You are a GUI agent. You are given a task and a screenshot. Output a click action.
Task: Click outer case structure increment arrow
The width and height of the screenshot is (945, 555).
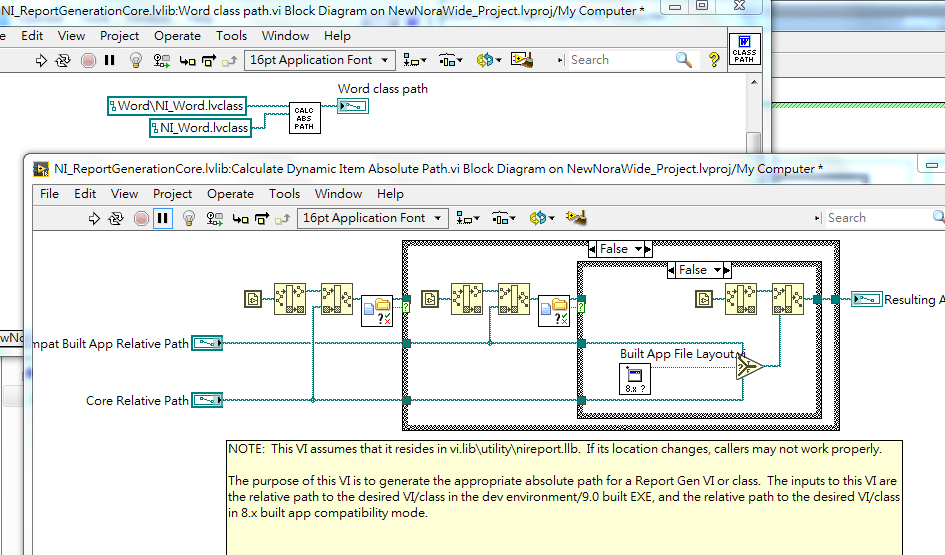[x=648, y=249]
